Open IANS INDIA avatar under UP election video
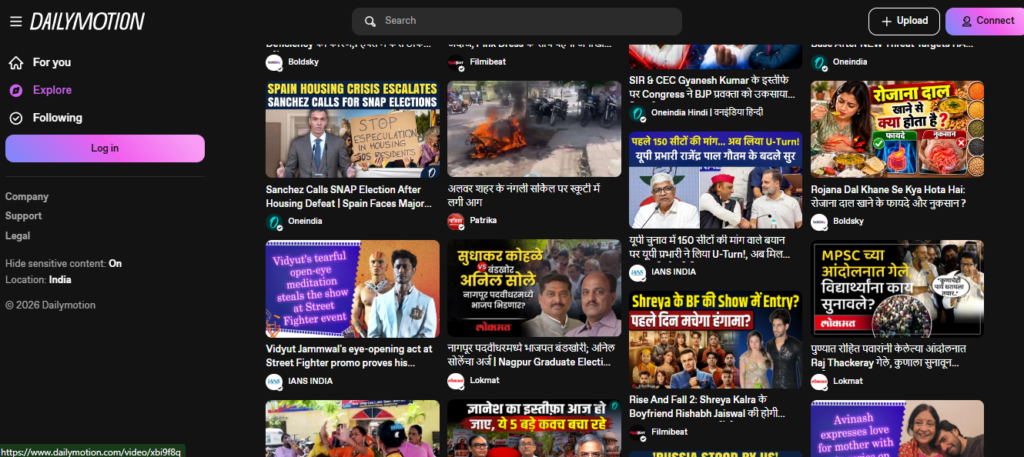Screen dimensions: 1024x457 (x=637, y=273)
